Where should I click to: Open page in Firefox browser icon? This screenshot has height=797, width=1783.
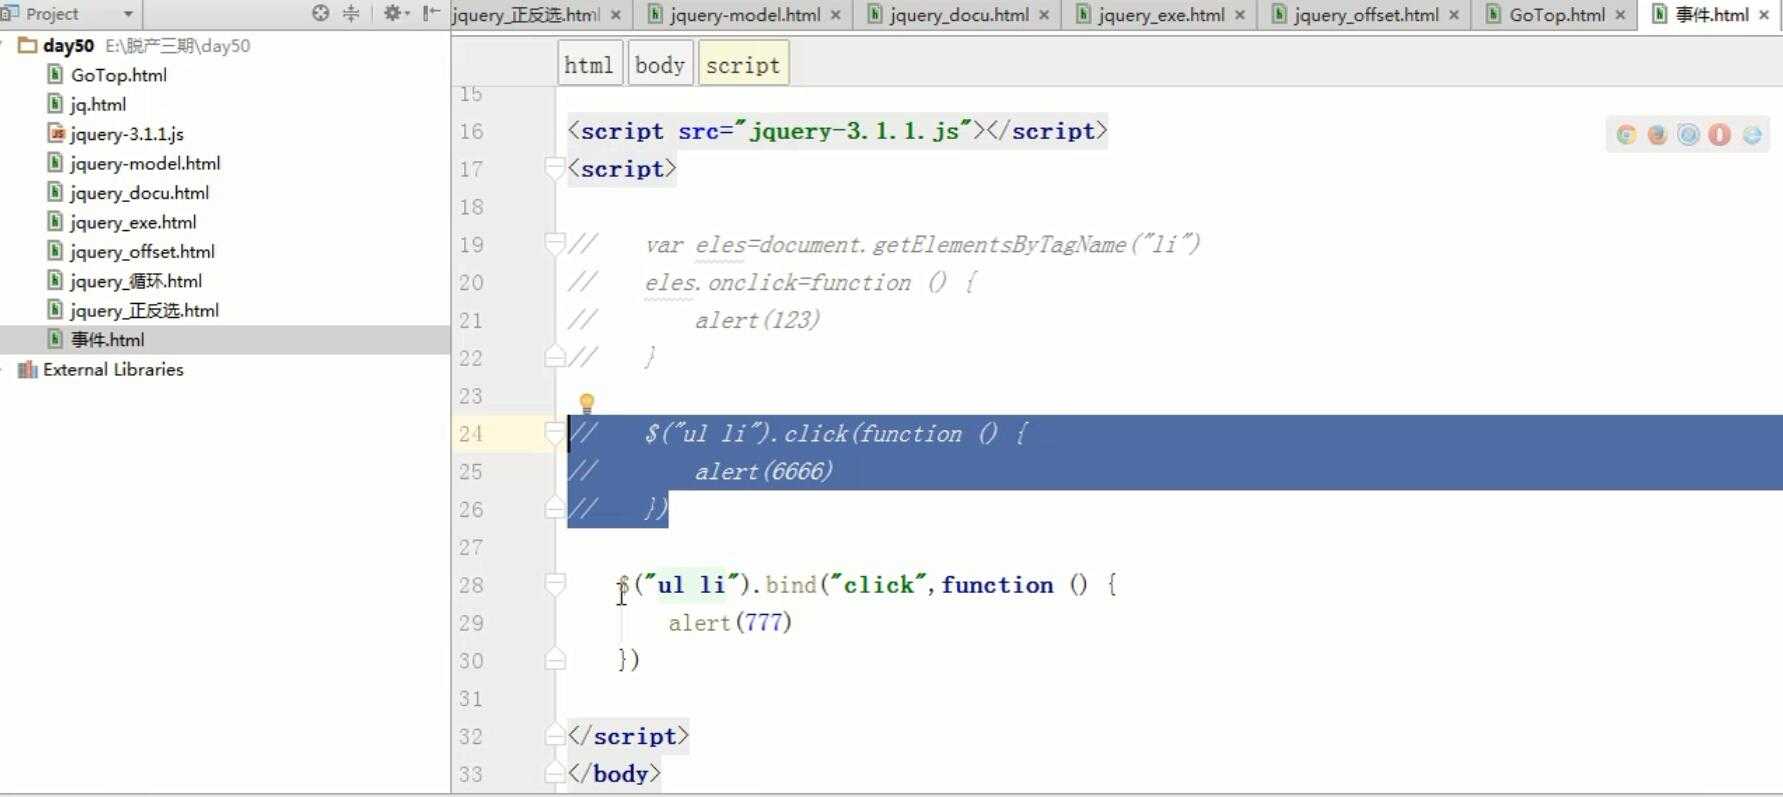tap(1657, 135)
